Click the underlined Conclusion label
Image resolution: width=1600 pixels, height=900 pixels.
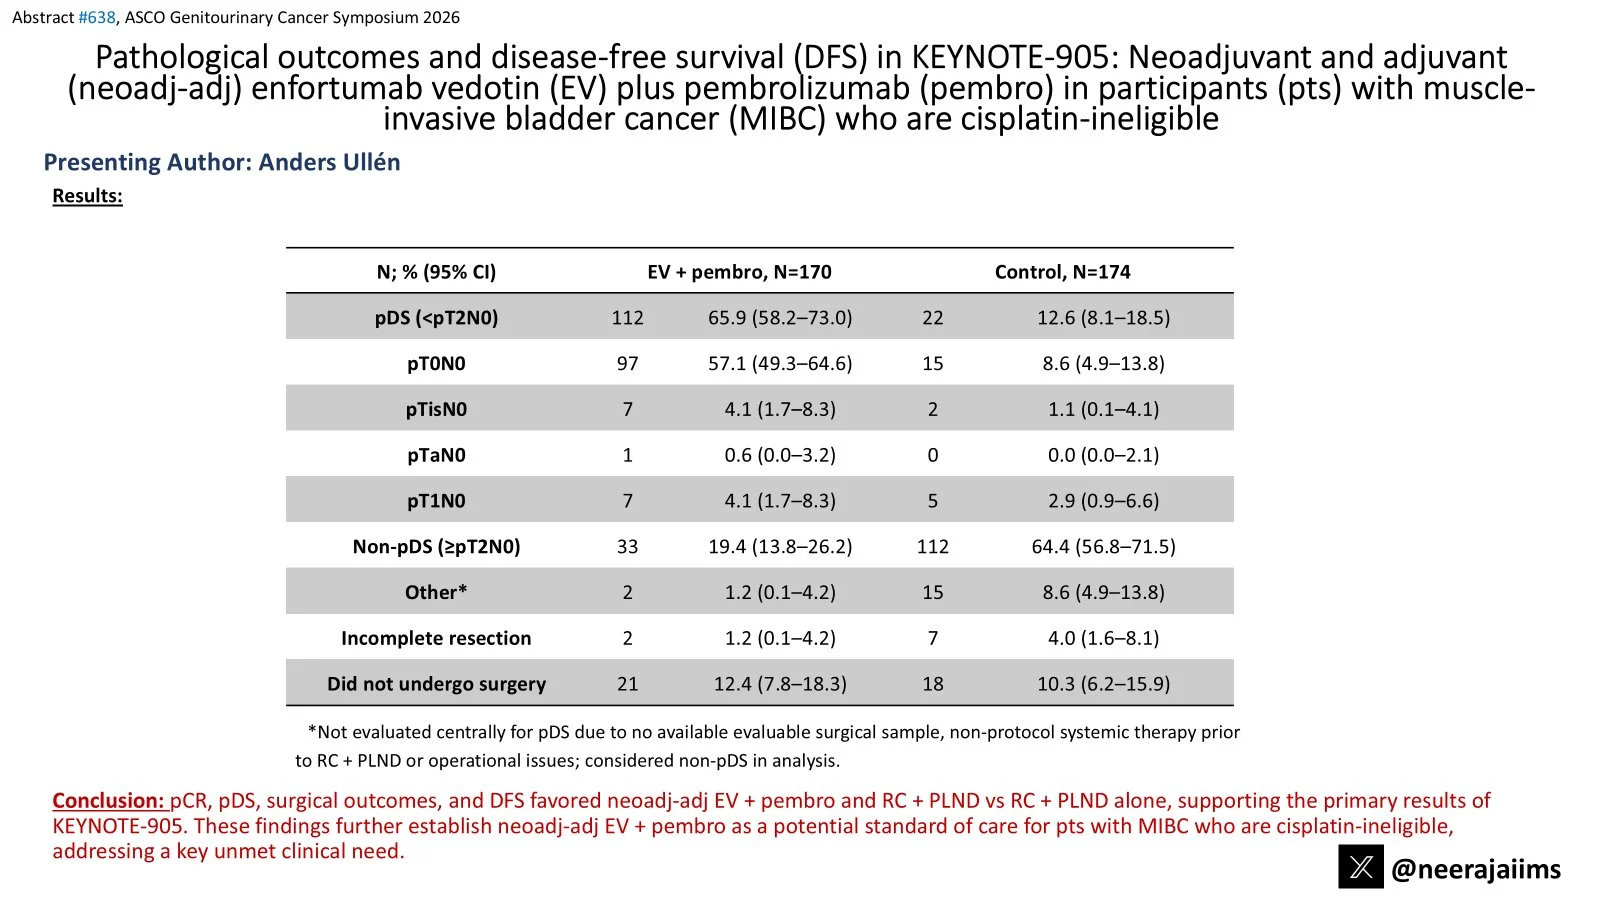click(108, 801)
